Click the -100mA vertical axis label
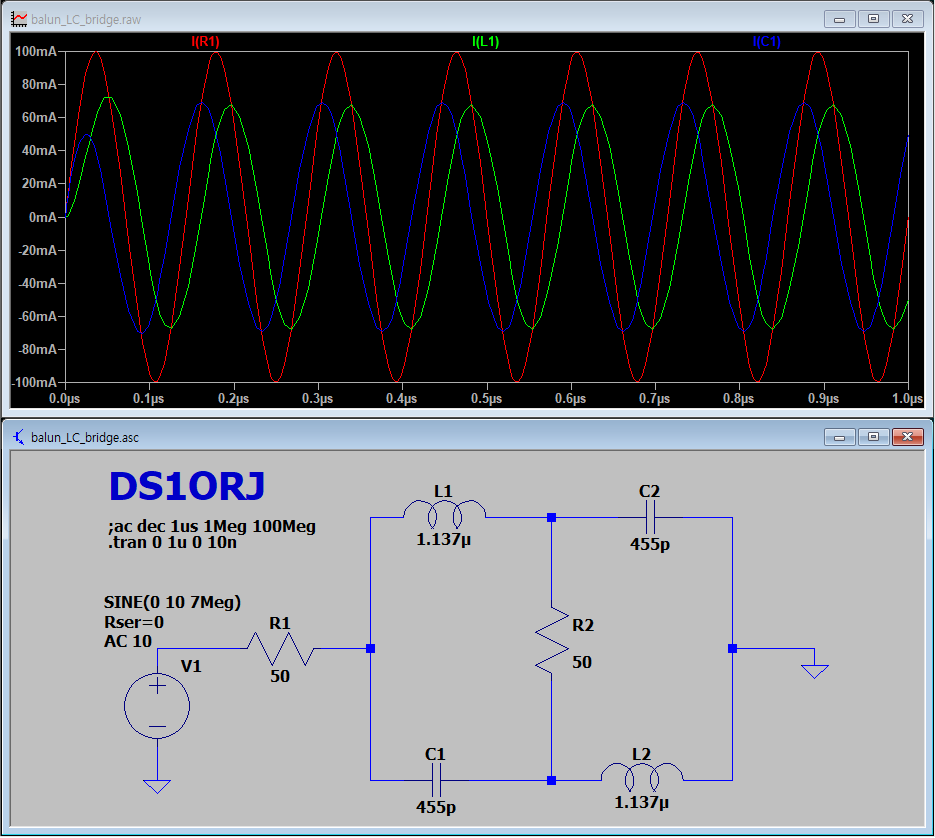935x838 pixels. [x=34, y=382]
